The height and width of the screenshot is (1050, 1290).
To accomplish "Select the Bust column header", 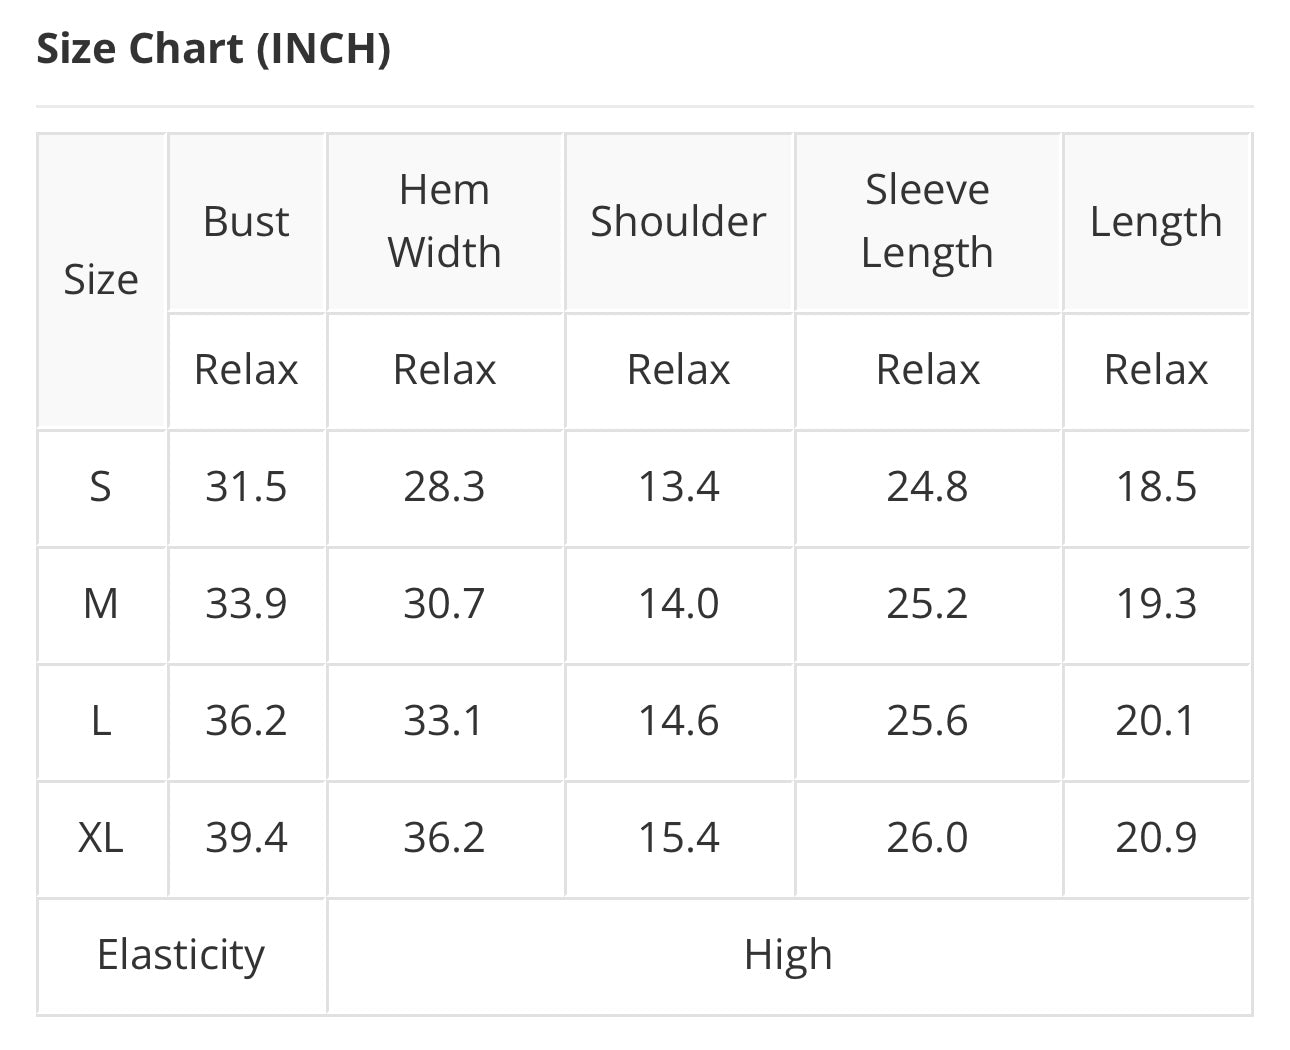I will [246, 221].
